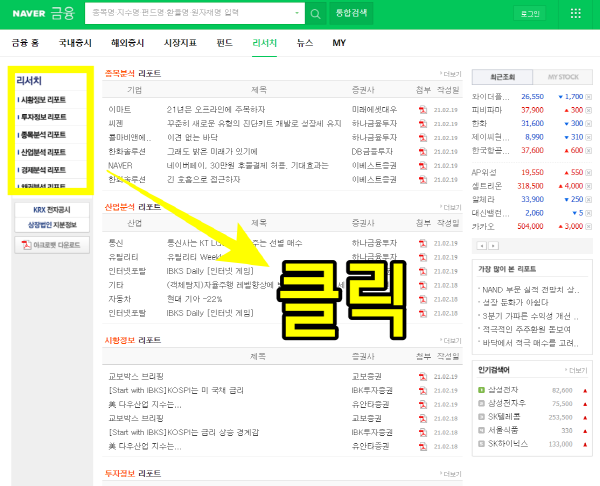Open PDF for 교보박스 브리핑 dated 21.02.18
The width and height of the screenshot is (600, 486).
point(422,419)
